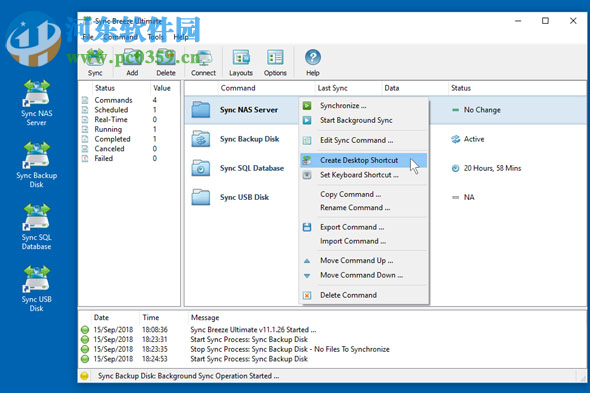Select the Sync SQL Database folder icon
Screen dimensions: 590x393
tap(201, 168)
